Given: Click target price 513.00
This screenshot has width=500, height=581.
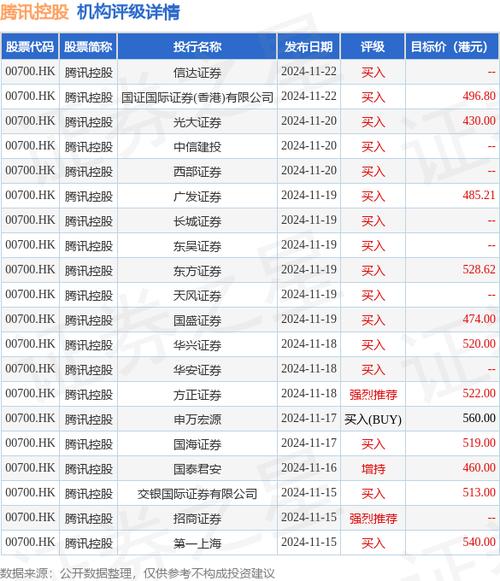Looking at the screenshot, I should coord(479,492).
